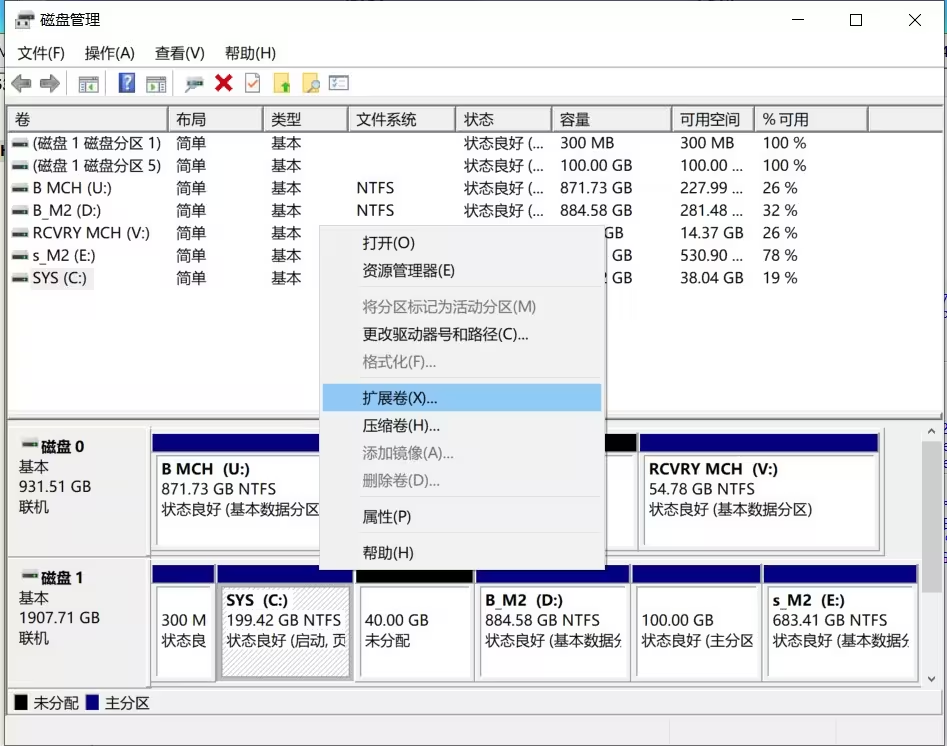Screen dimensions: 947x746
Task: Click the back navigation arrow icon
Action: pyautogui.click(x=20, y=83)
